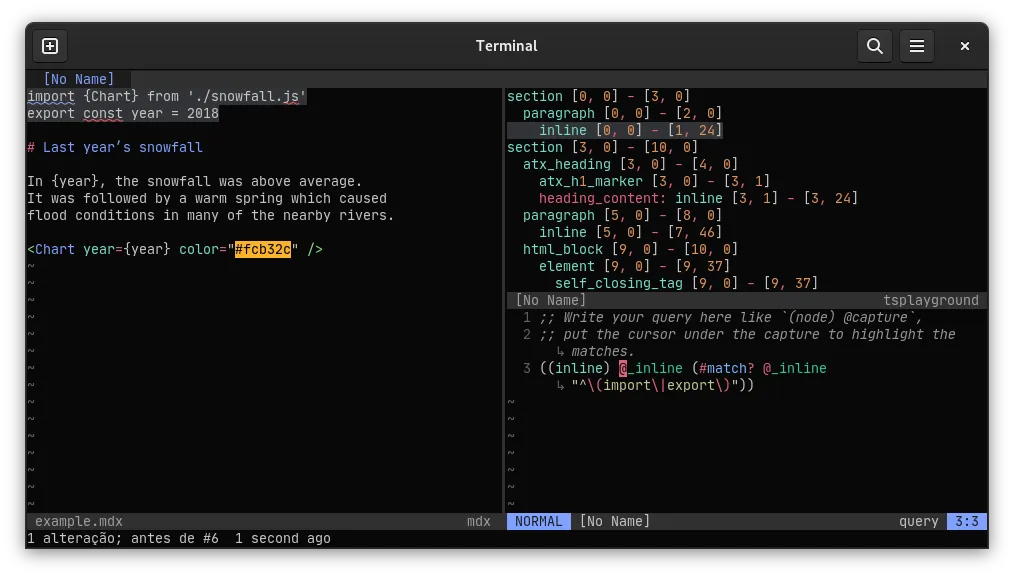Select the html_block node
Viewport: 1014px width, 577px height.
(x=562, y=249)
